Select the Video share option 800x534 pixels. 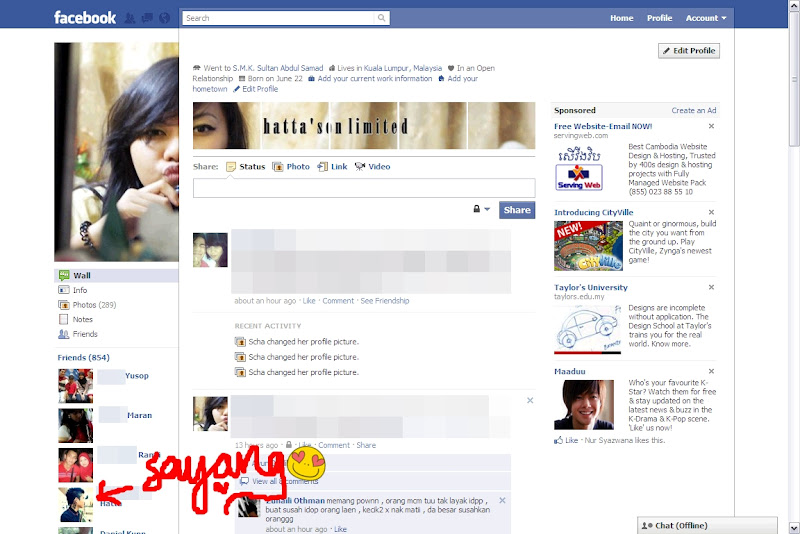coord(372,167)
